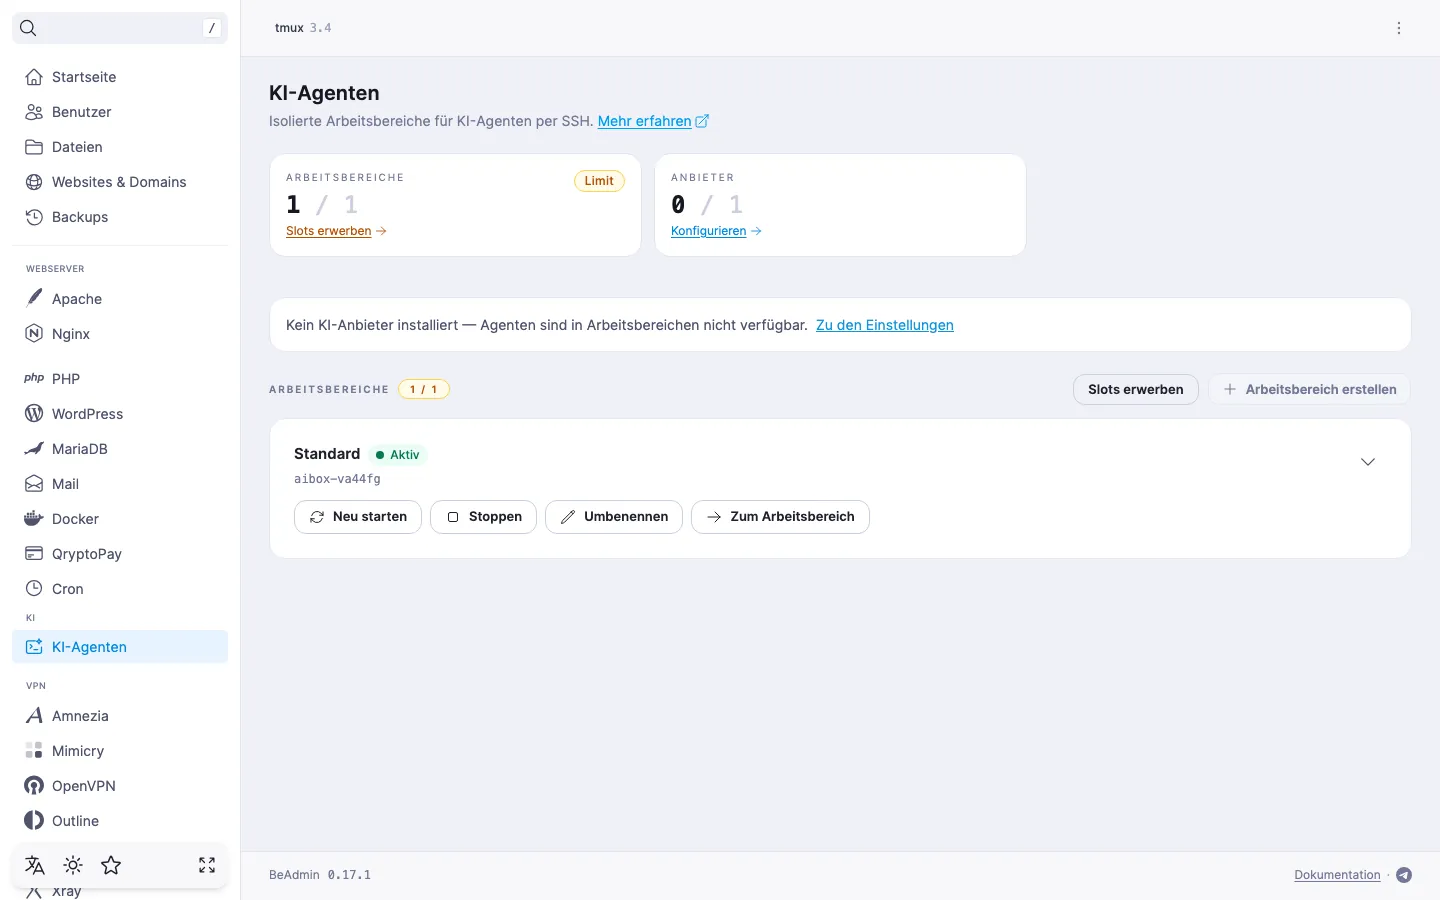Open Amnezia VPN page

point(120,716)
